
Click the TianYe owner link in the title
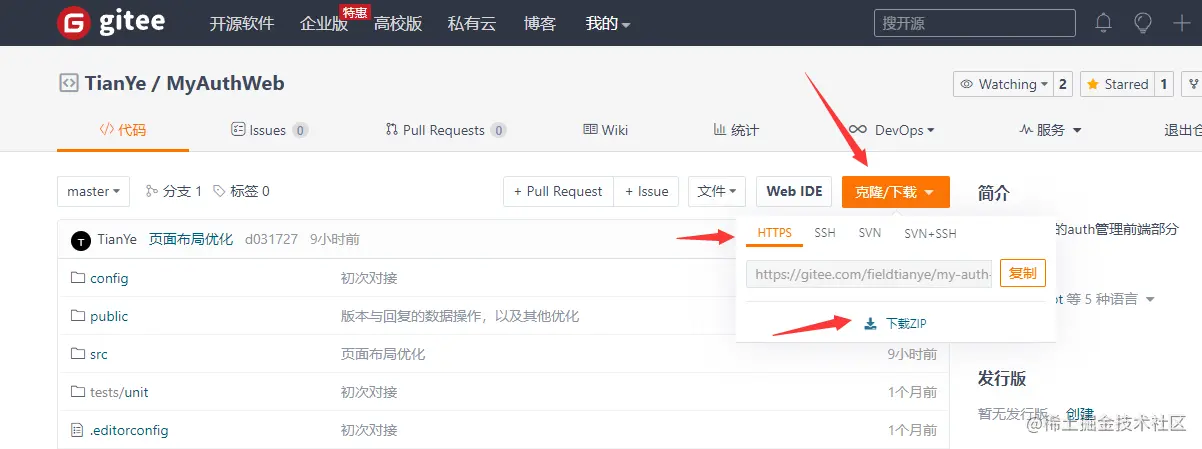point(116,84)
